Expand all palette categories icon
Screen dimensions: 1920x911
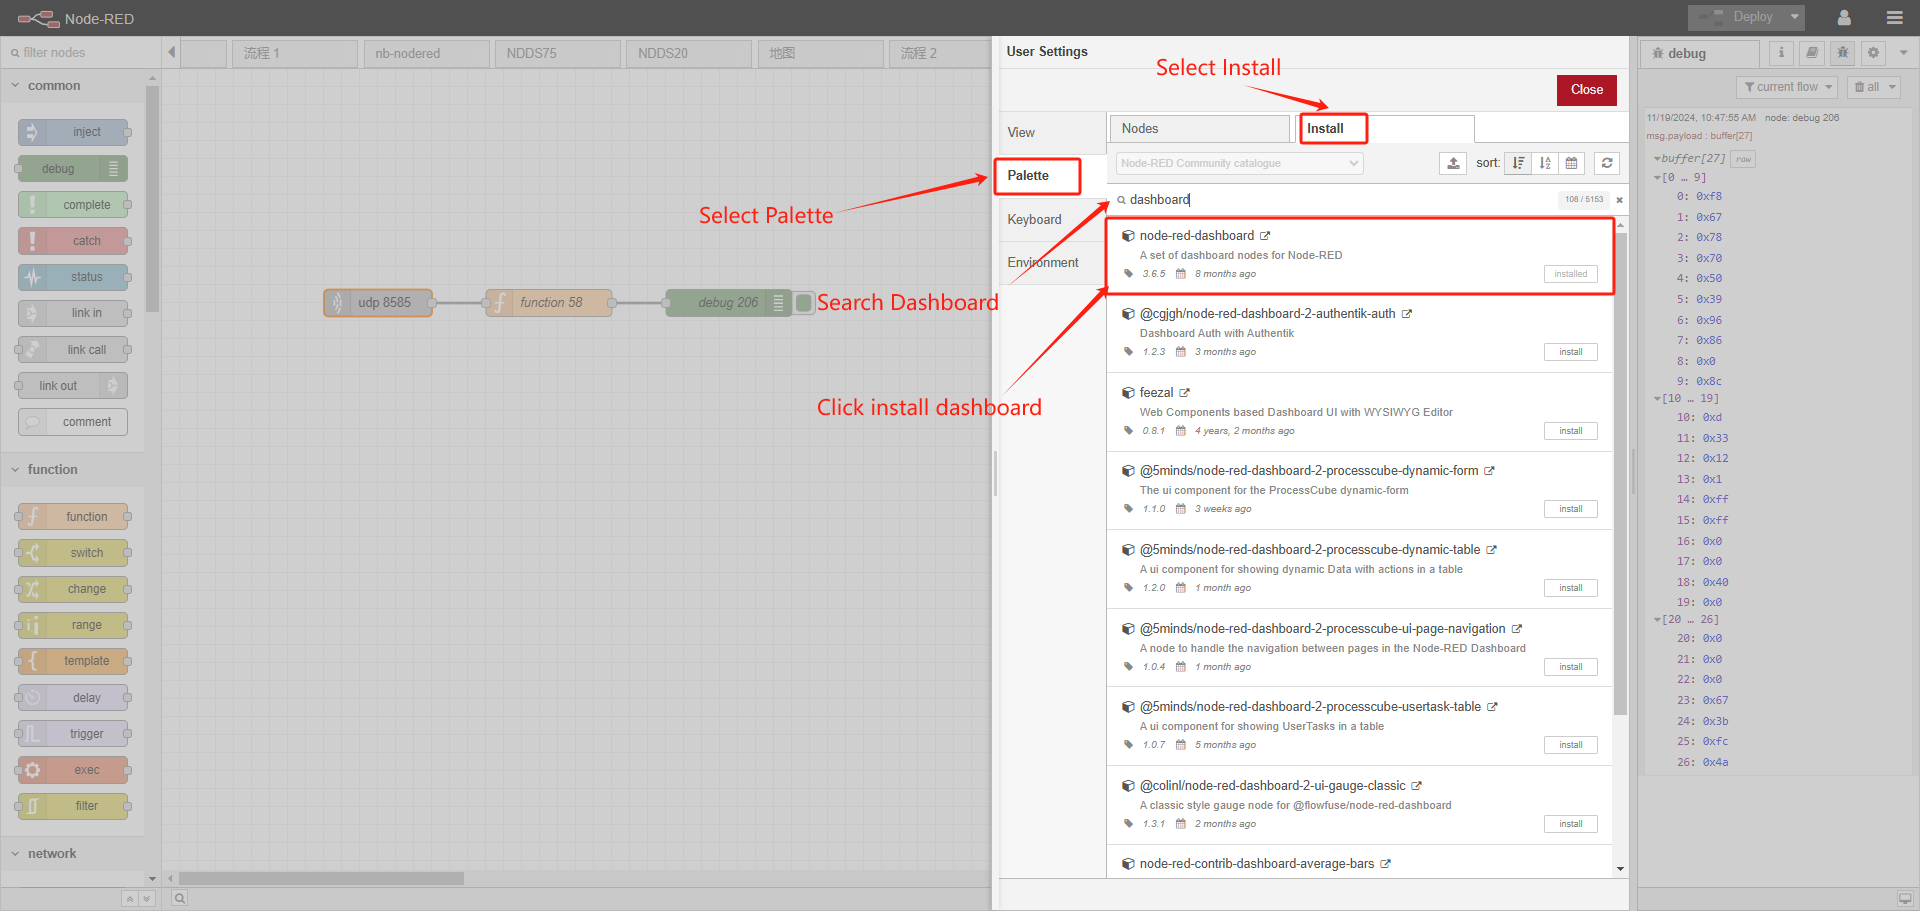click(146, 899)
